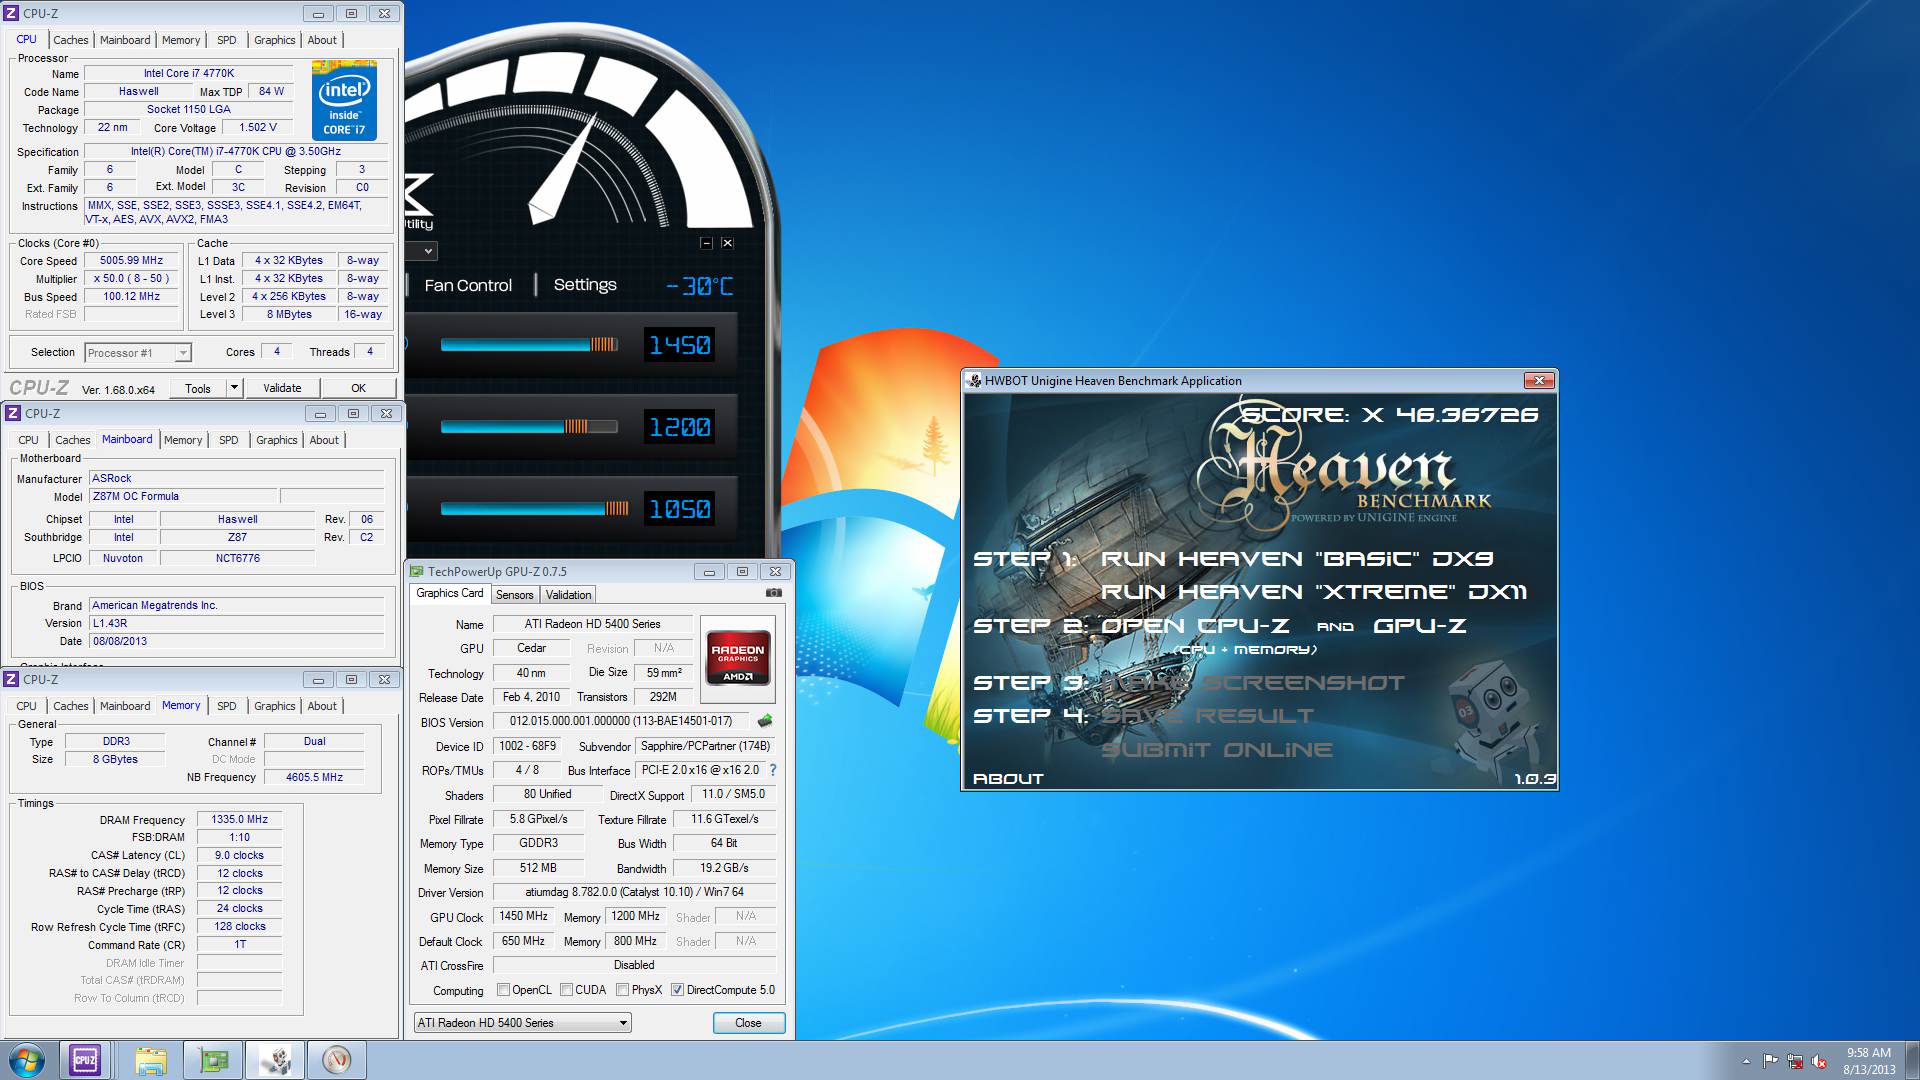Click GPU-Z link in Heaven step 2

click(1420, 626)
